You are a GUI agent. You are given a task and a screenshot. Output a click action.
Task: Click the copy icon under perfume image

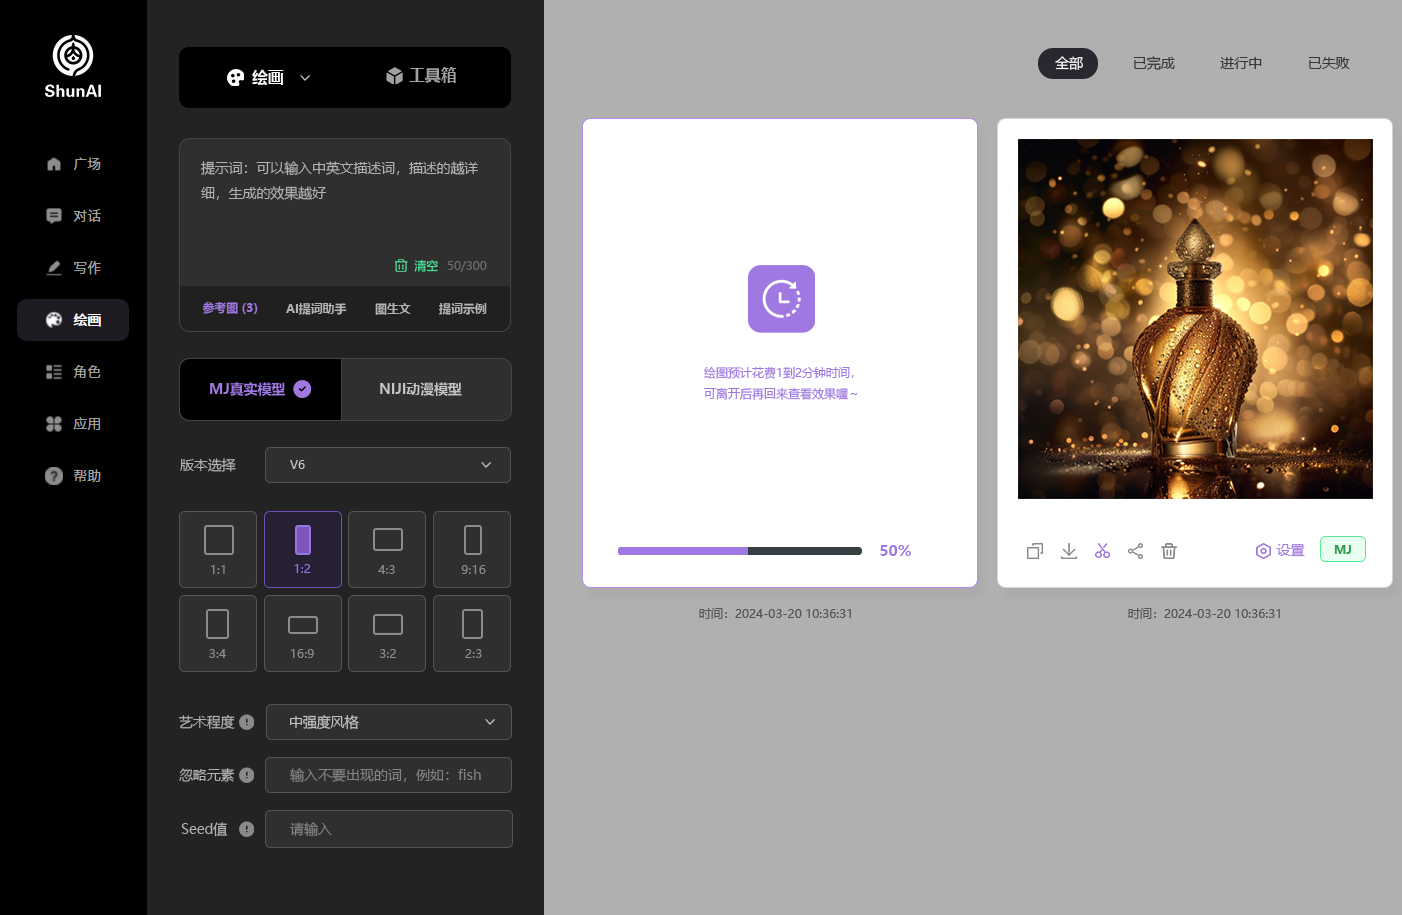point(1035,551)
